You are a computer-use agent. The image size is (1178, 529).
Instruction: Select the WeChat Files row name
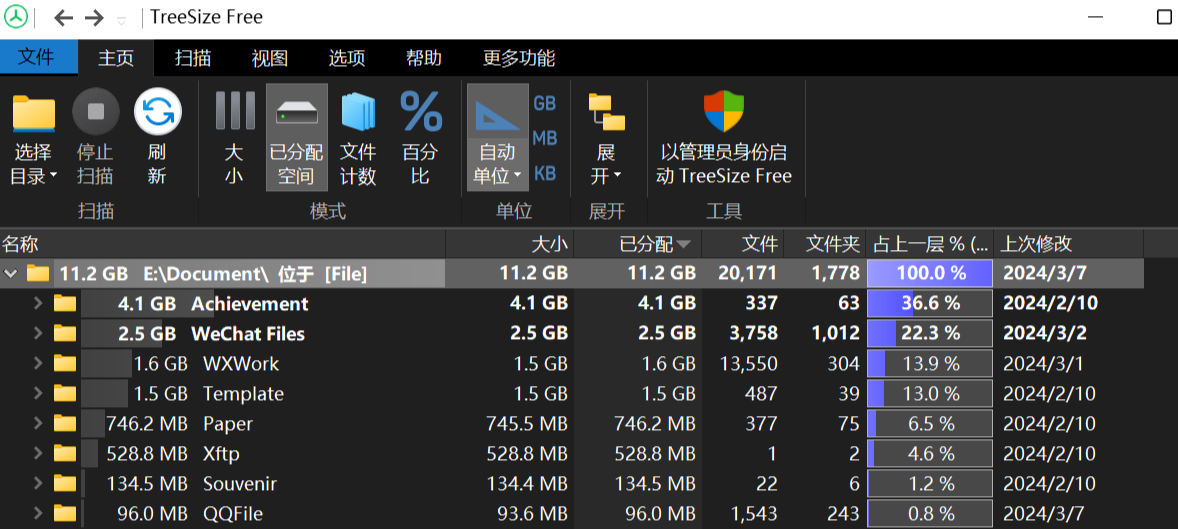[x=248, y=334]
